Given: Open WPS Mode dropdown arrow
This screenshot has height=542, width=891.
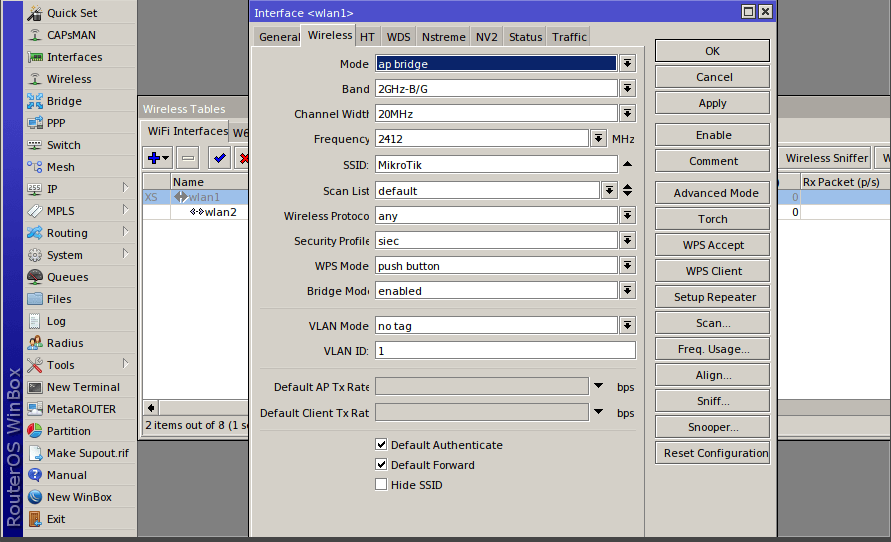Looking at the screenshot, I should click(627, 266).
